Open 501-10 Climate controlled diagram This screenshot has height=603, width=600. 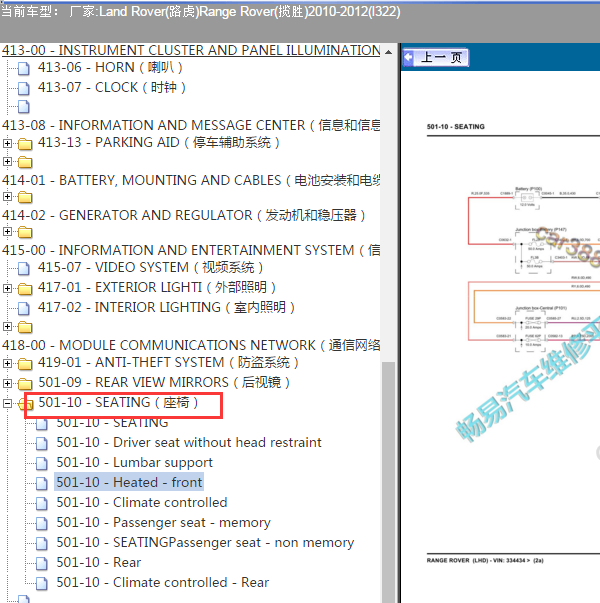click(x=142, y=503)
